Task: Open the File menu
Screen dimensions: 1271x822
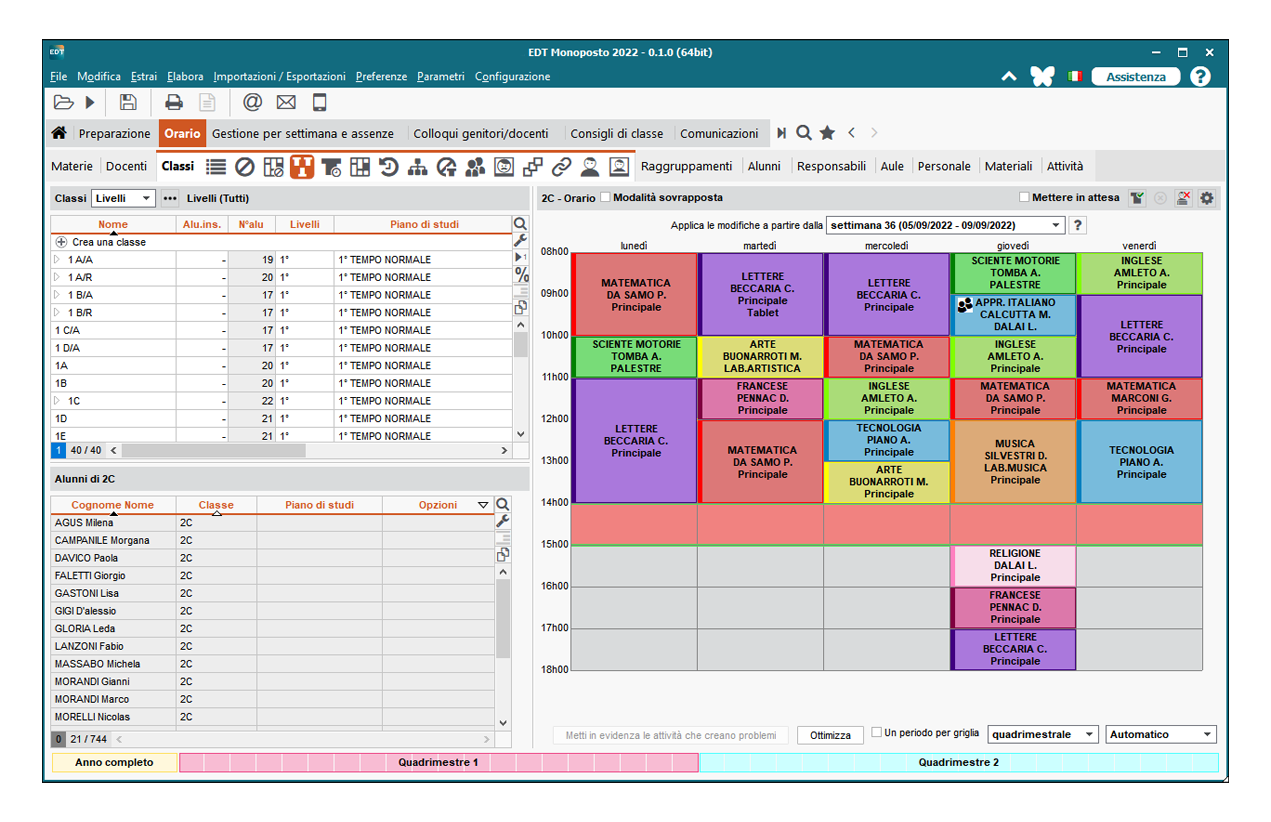Action: (x=58, y=76)
